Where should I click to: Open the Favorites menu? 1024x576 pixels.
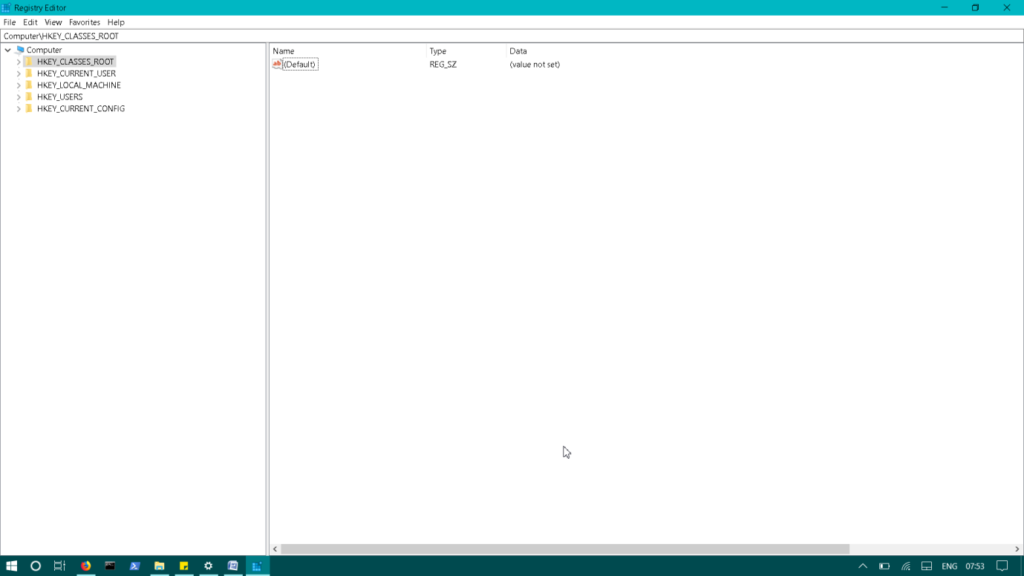click(x=84, y=22)
